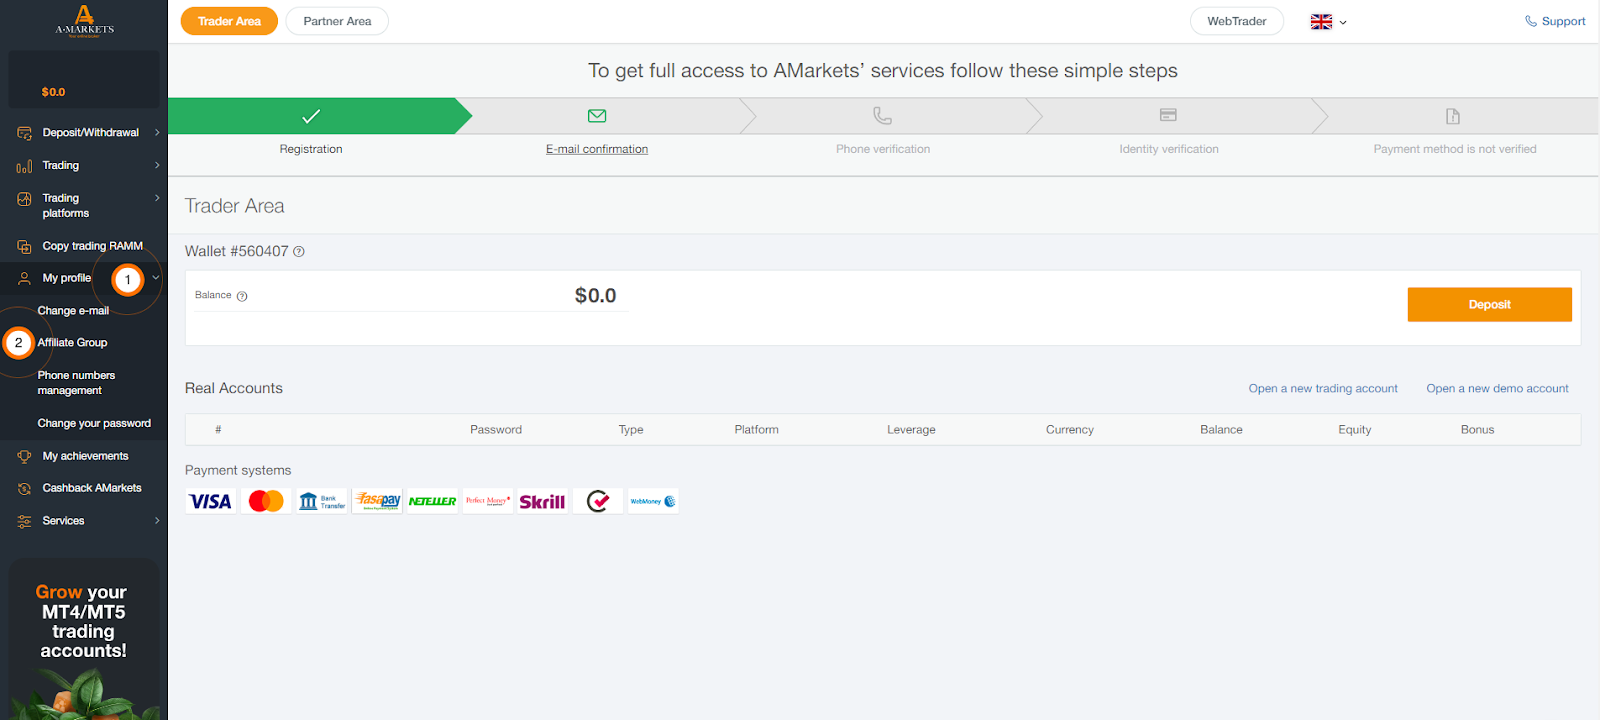Click the Phone verification handset icon

coord(882,116)
